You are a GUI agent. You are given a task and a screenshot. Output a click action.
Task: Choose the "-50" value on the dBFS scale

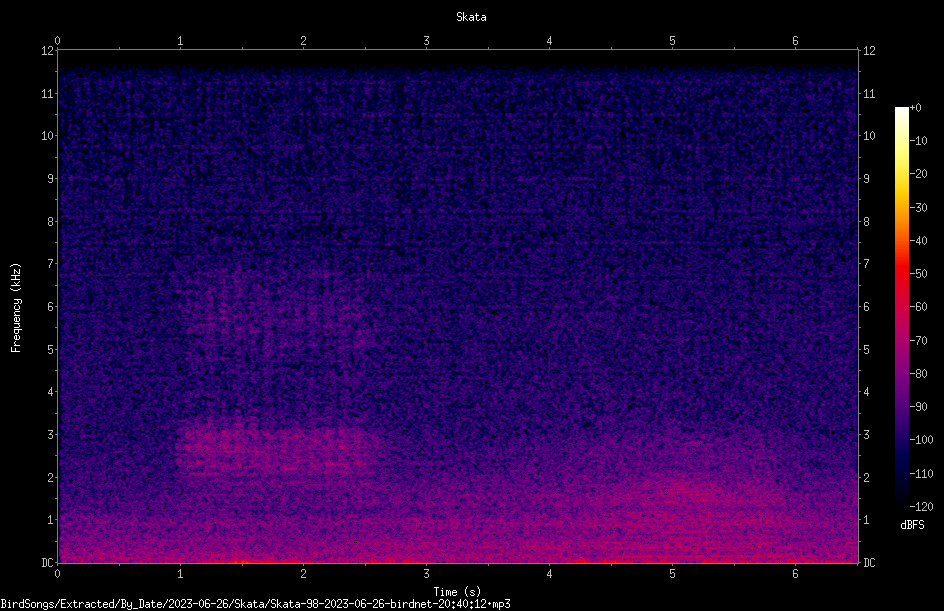tap(918, 274)
